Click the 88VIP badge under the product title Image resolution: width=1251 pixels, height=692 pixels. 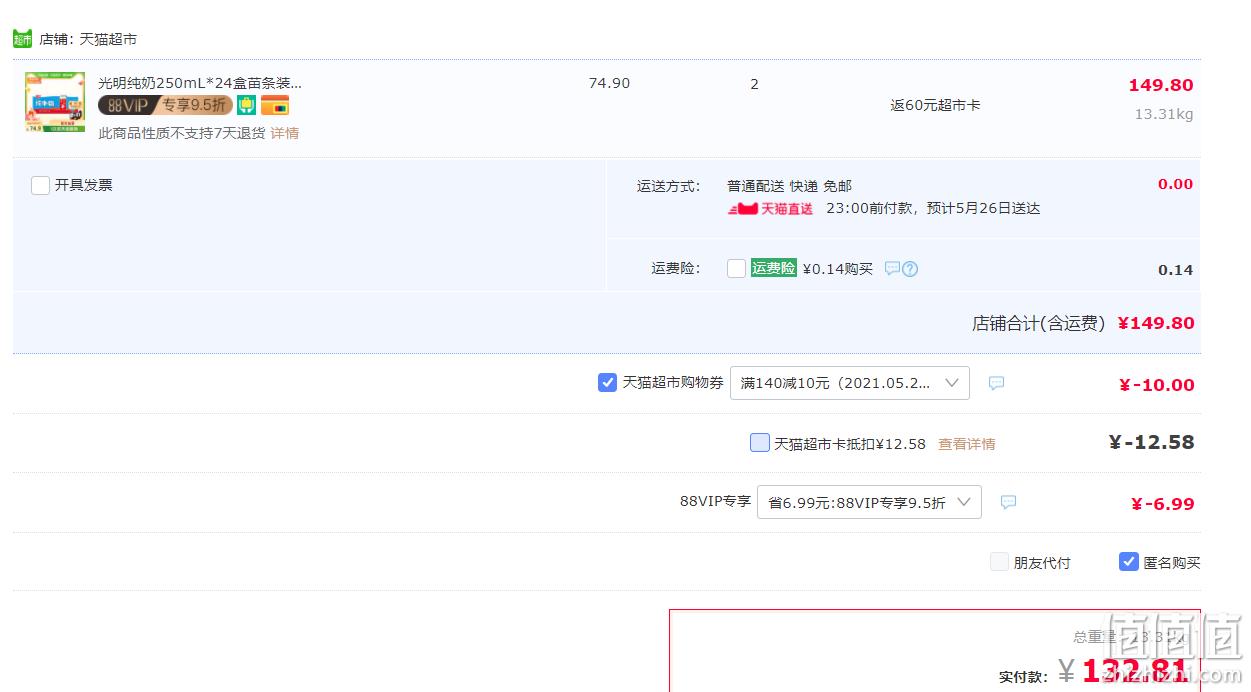126,105
